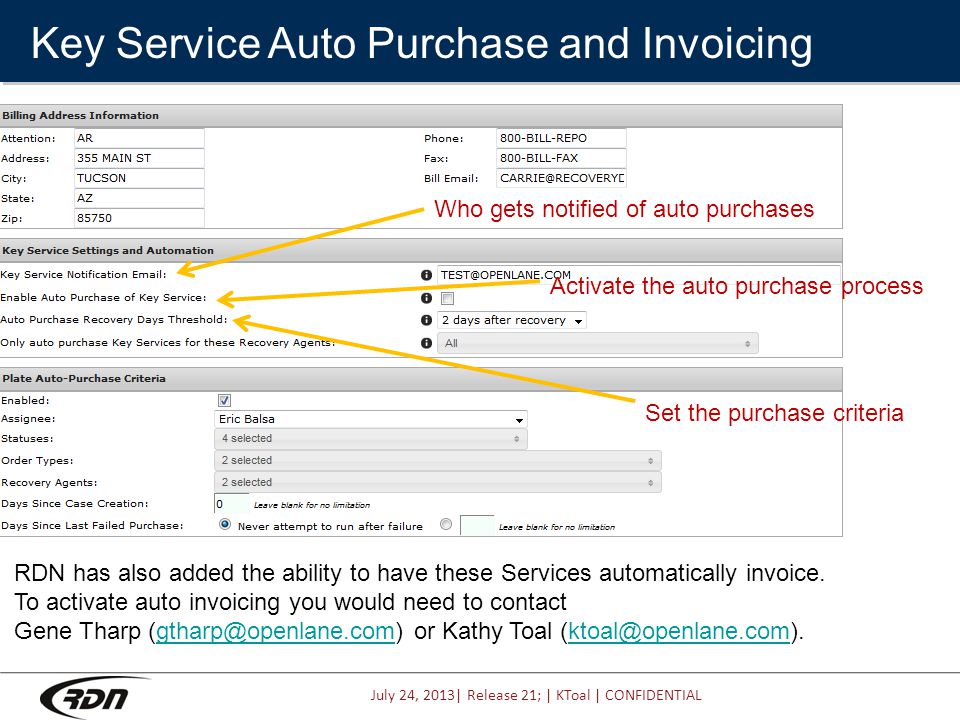Click the Address field with 355 MAIN ST
Screen dimensions: 960x720
coord(139,158)
